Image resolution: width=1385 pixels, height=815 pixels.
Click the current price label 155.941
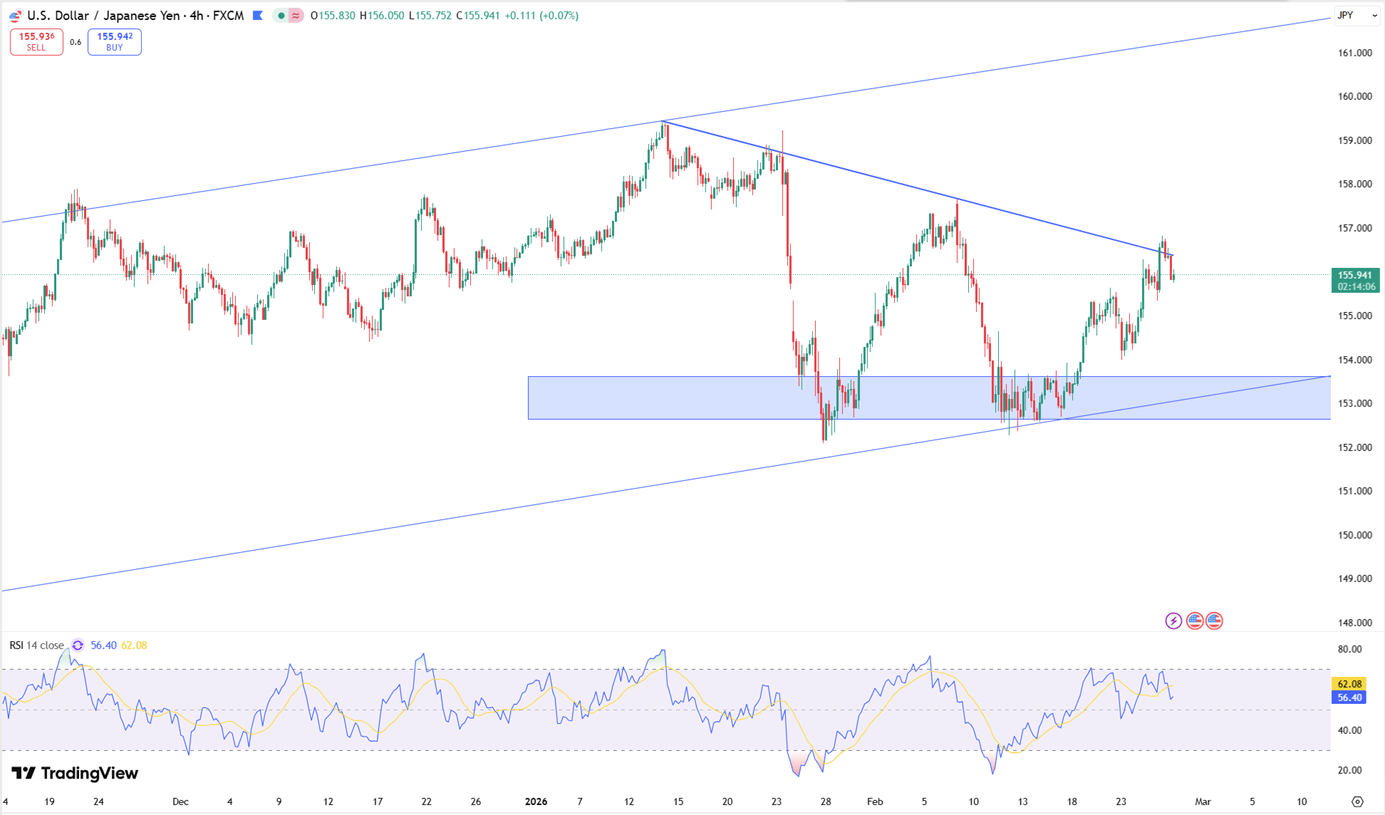point(1355,275)
